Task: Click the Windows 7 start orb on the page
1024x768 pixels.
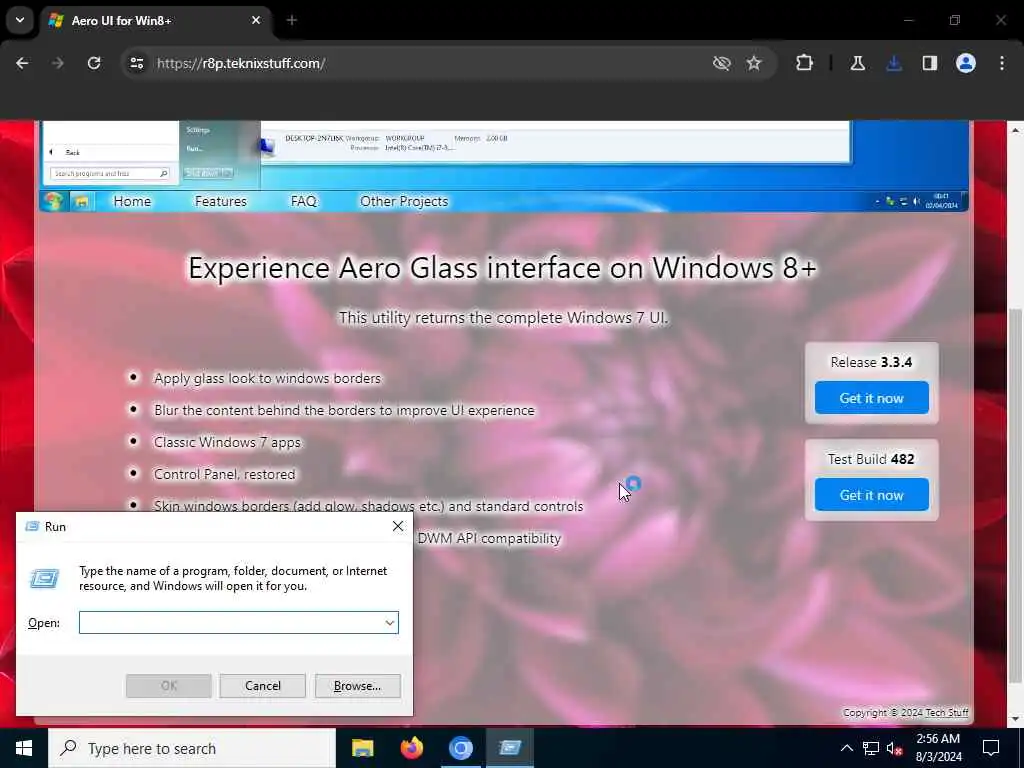Action: pyautogui.click(x=54, y=201)
